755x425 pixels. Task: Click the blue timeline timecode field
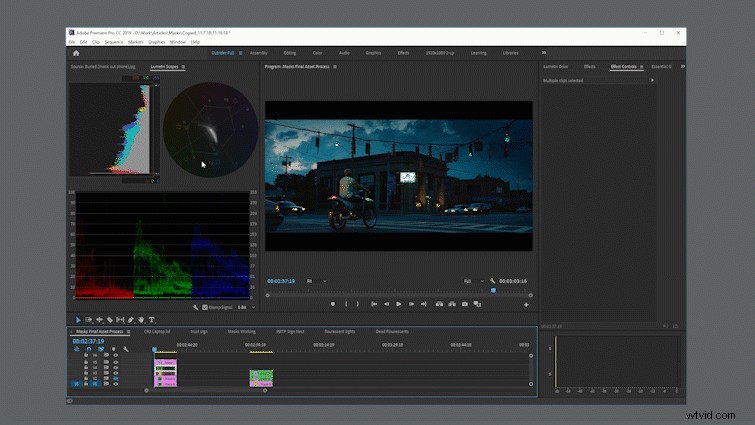coord(88,341)
